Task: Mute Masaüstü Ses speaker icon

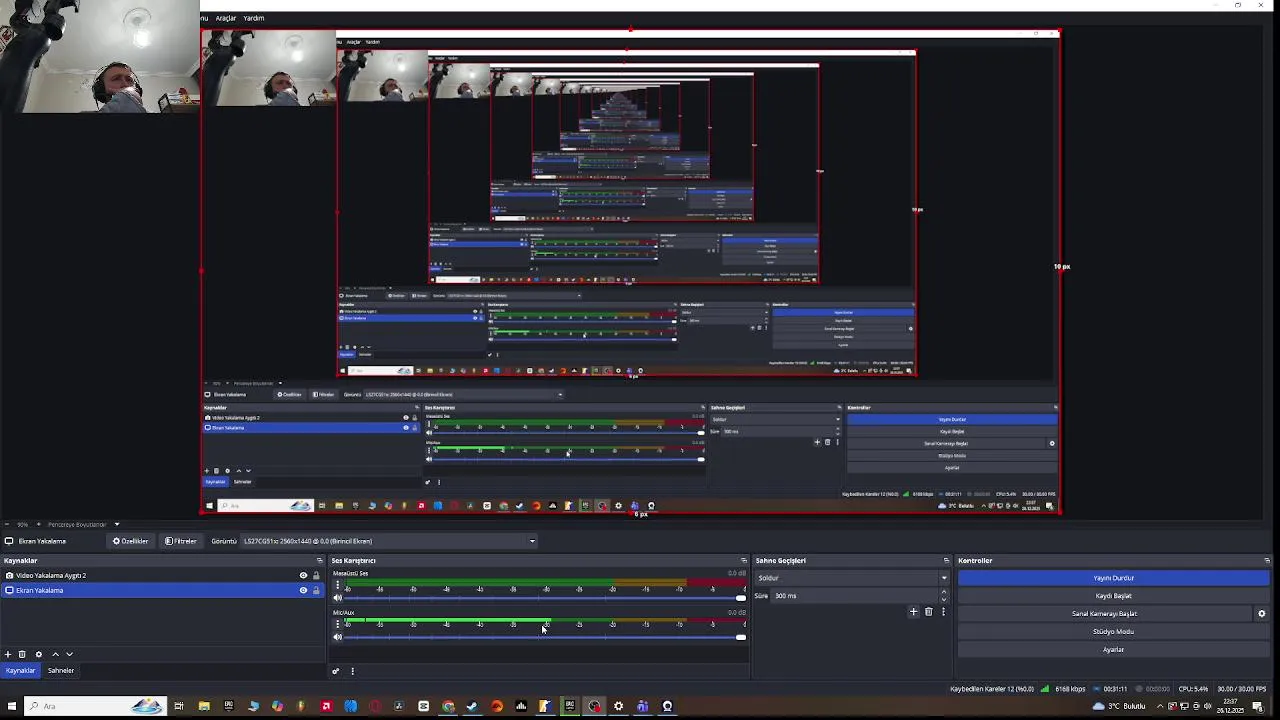Action: pos(337,598)
